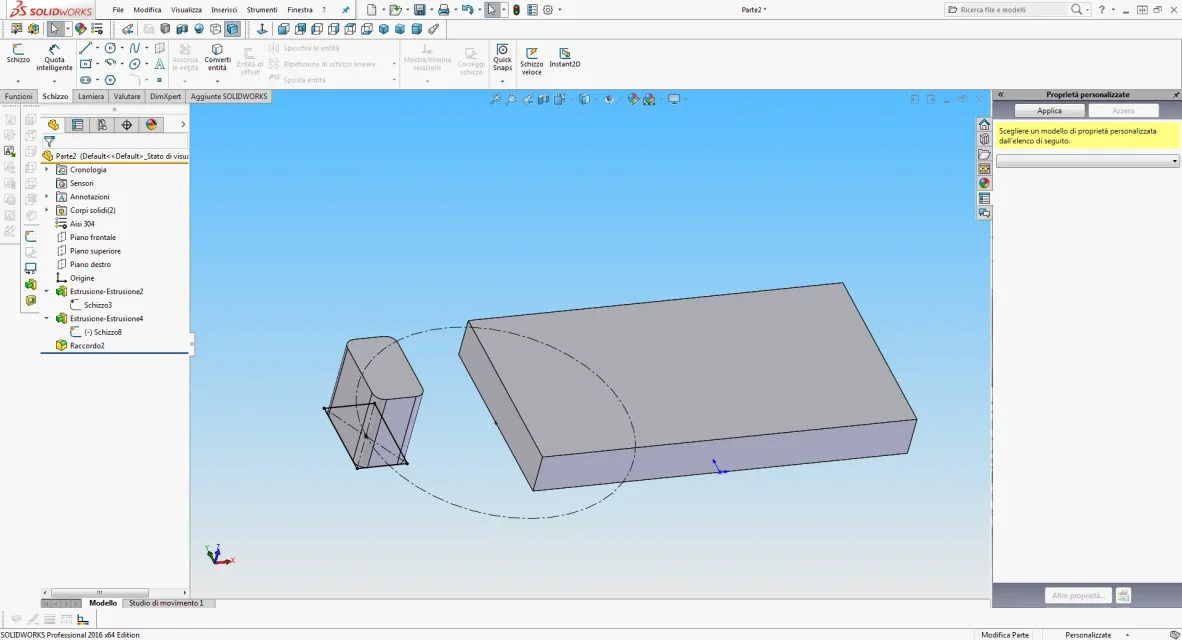Pin the Proprietà personalizzate pane
Image resolution: width=1182 pixels, height=640 pixels.
point(1175,95)
